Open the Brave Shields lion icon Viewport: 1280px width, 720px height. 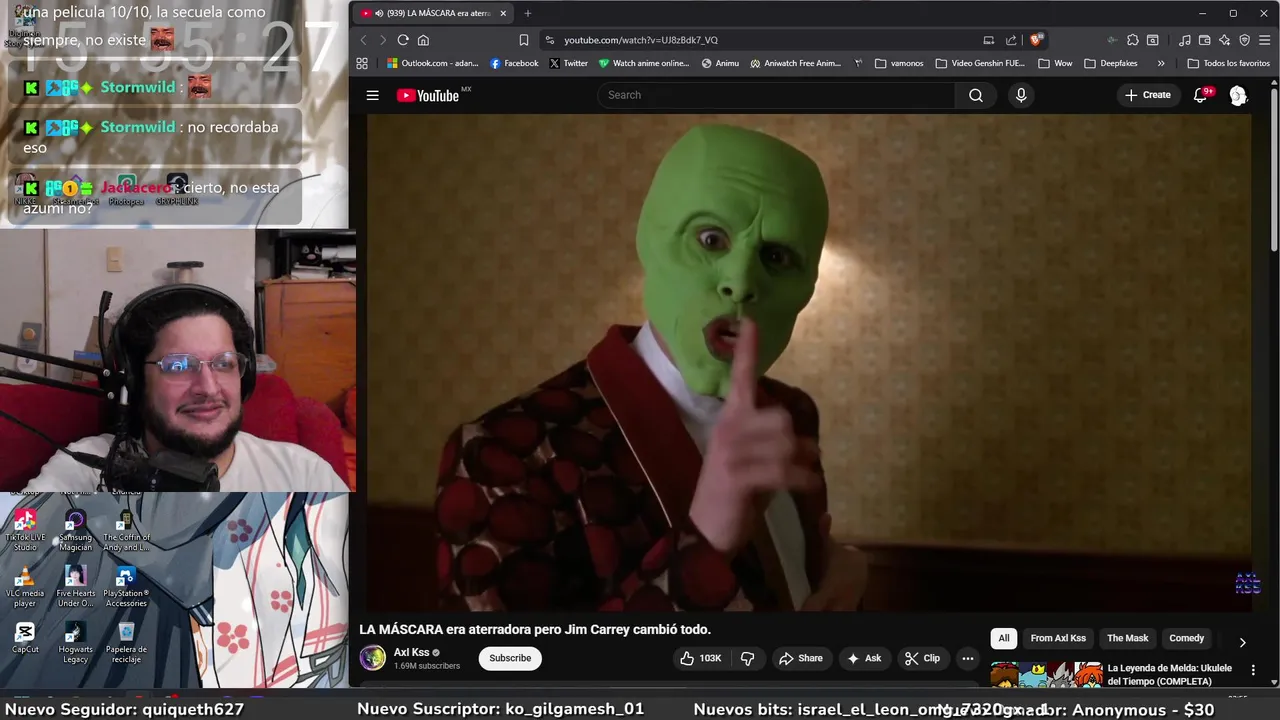(1036, 40)
